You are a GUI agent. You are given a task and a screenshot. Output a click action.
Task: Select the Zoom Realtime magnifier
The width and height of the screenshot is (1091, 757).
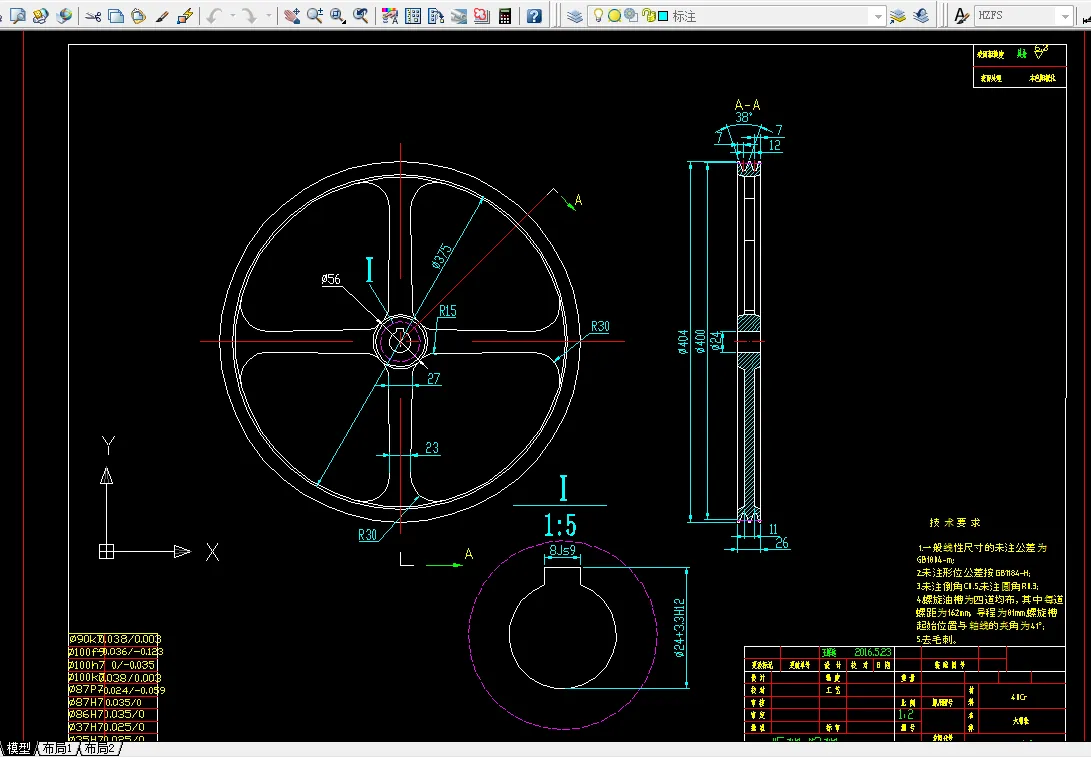pyautogui.click(x=315, y=15)
